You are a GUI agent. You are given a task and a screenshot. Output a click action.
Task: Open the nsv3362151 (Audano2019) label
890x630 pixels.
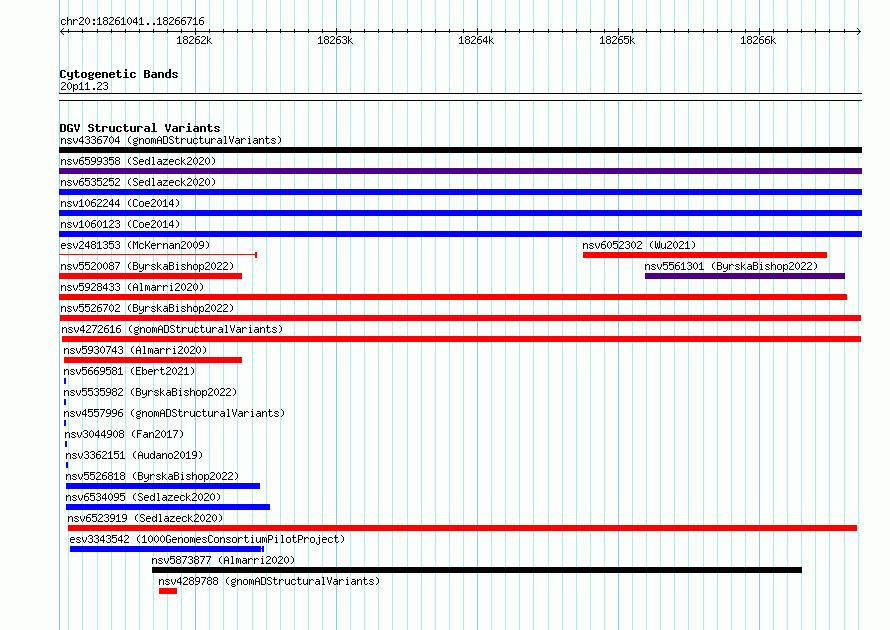click(x=134, y=455)
